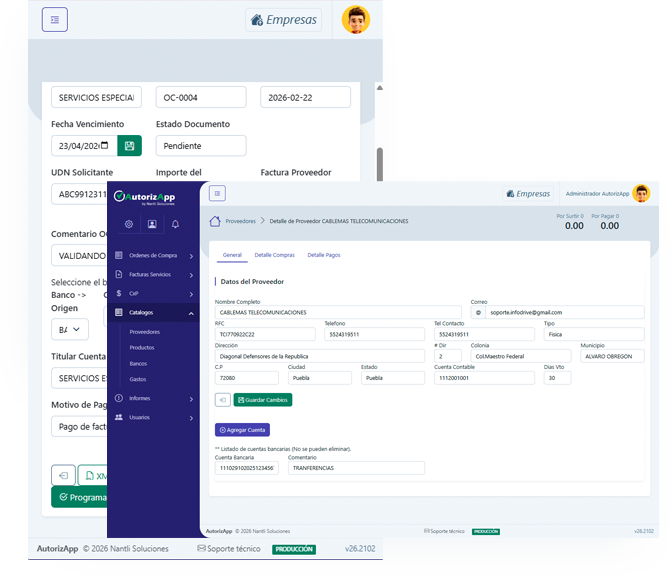671x576 pixels.
Task: Click scroll up arrow in back window
Action: pos(380,88)
